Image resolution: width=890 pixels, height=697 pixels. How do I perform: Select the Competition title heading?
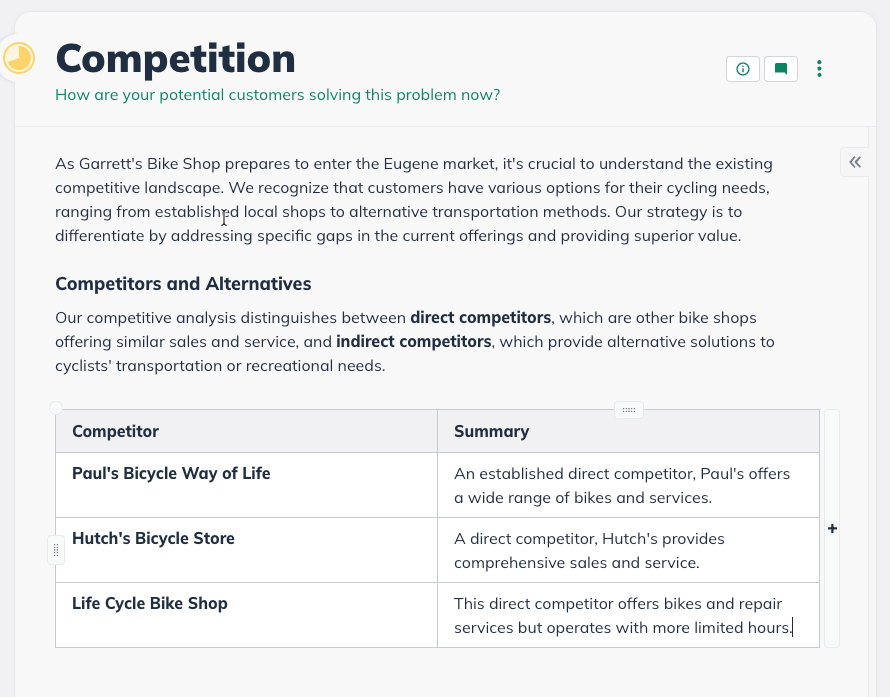tap(175, 59)
